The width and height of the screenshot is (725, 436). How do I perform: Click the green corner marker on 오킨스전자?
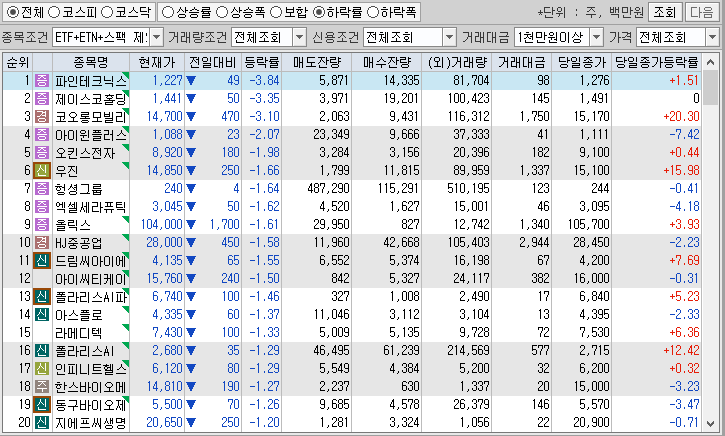125,147
